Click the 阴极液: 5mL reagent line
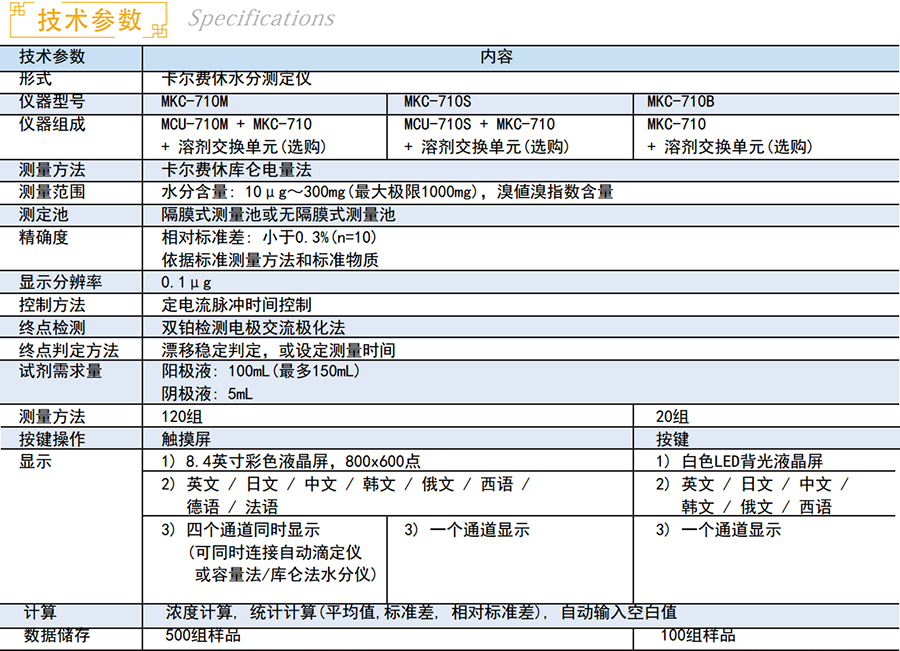 pos(207,395)
